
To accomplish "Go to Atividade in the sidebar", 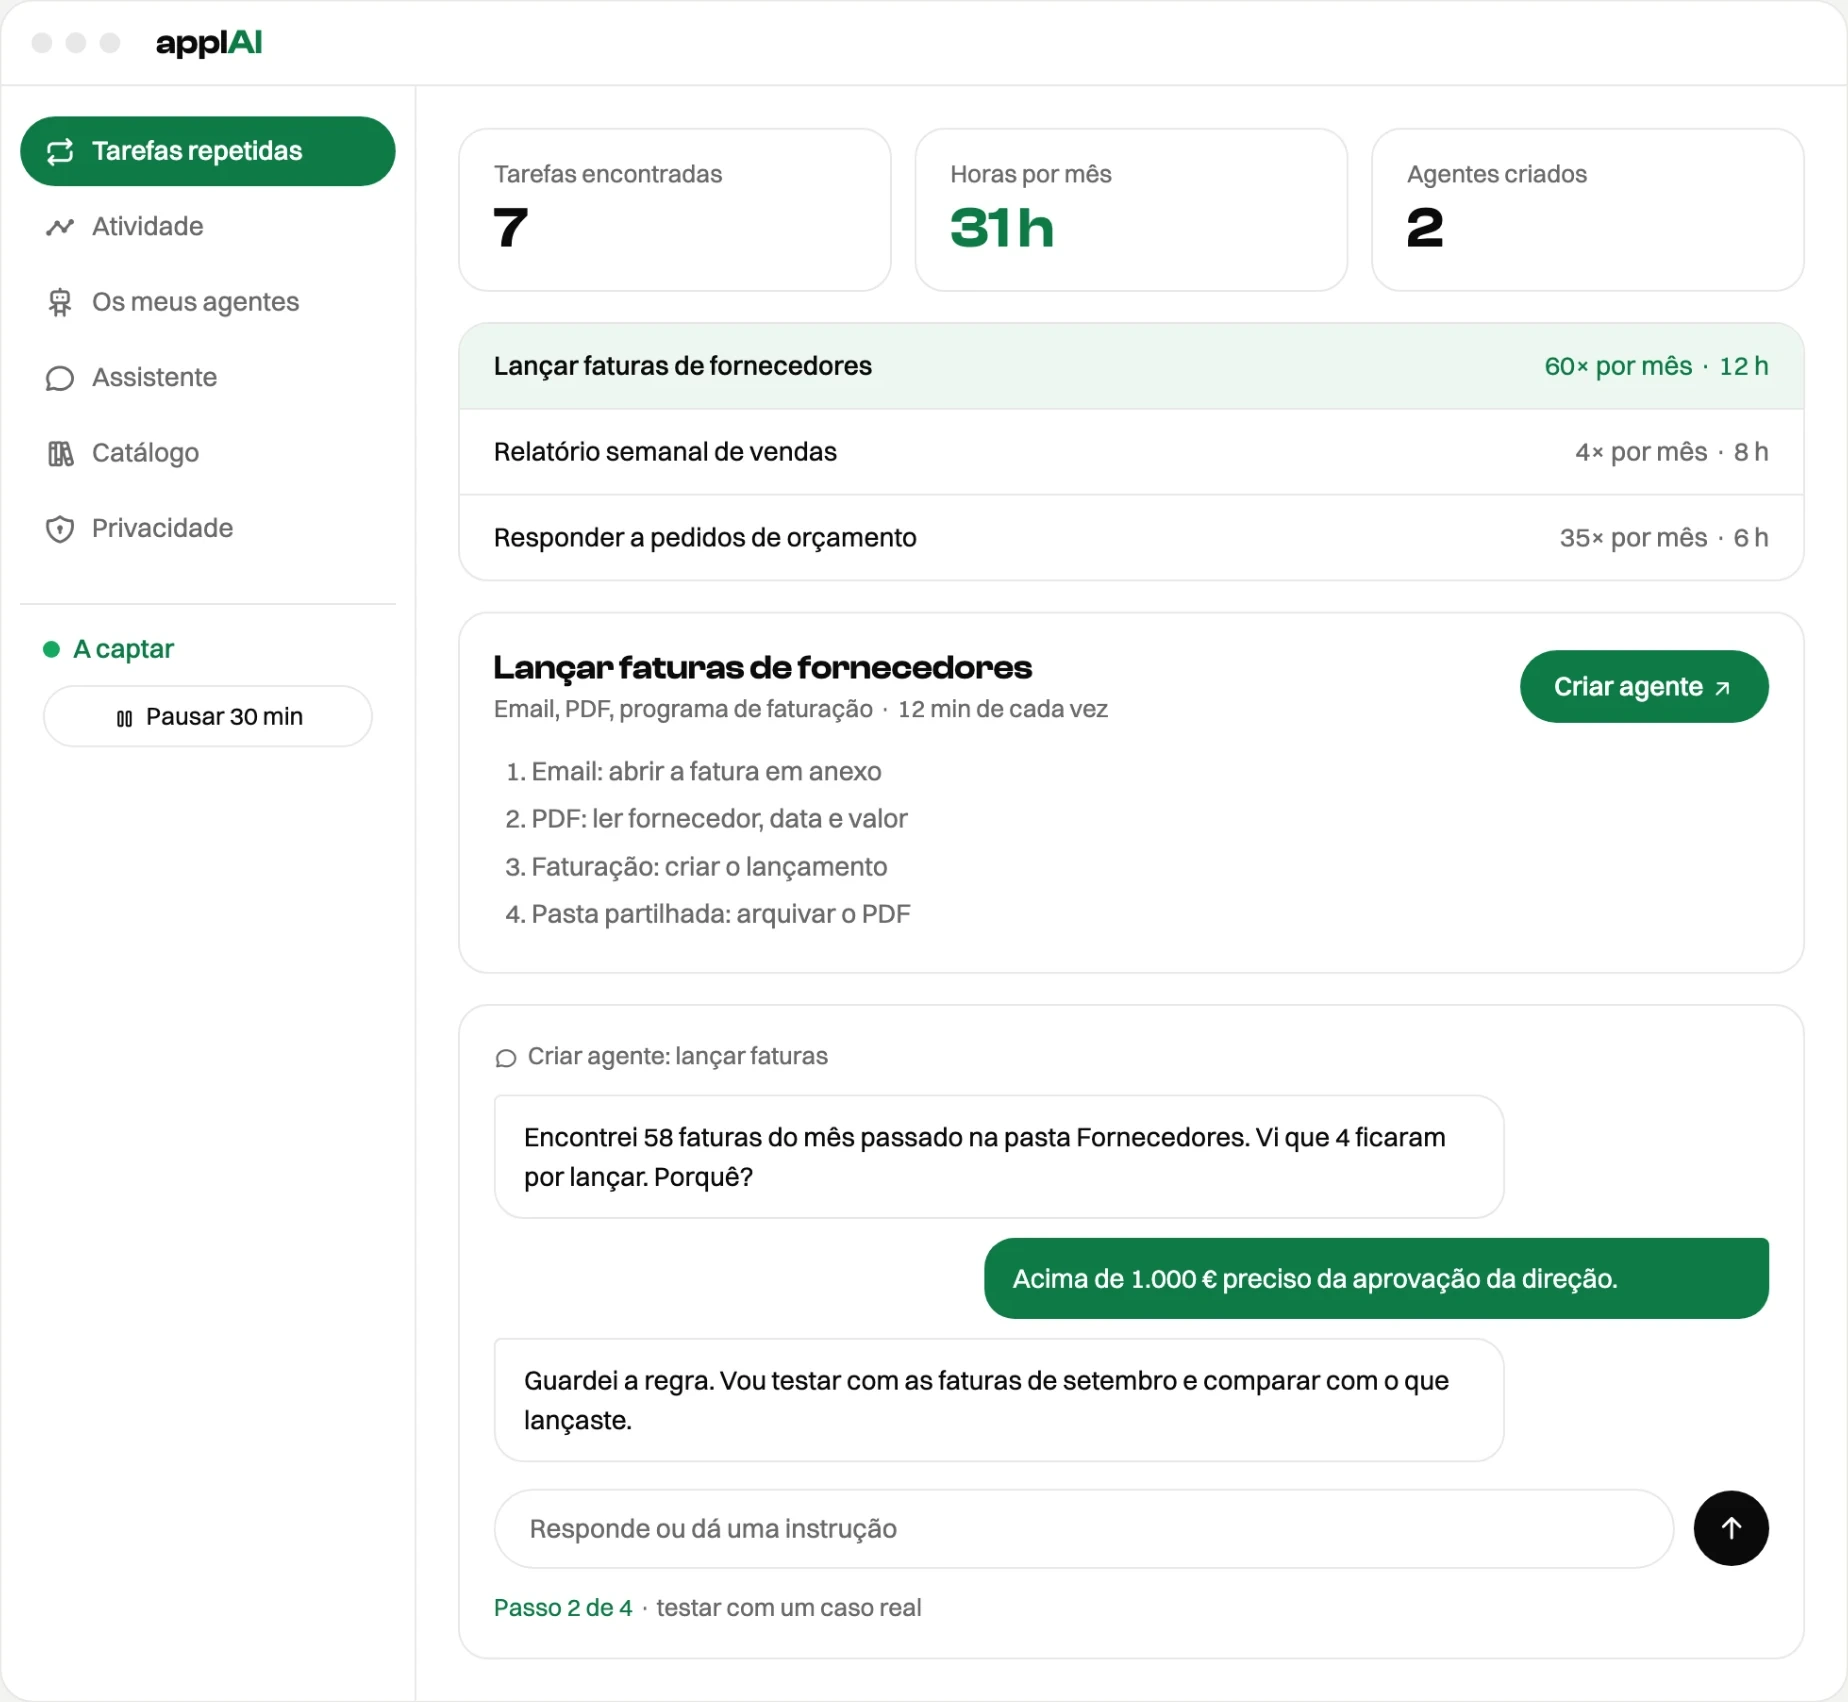I will point(208,227).
